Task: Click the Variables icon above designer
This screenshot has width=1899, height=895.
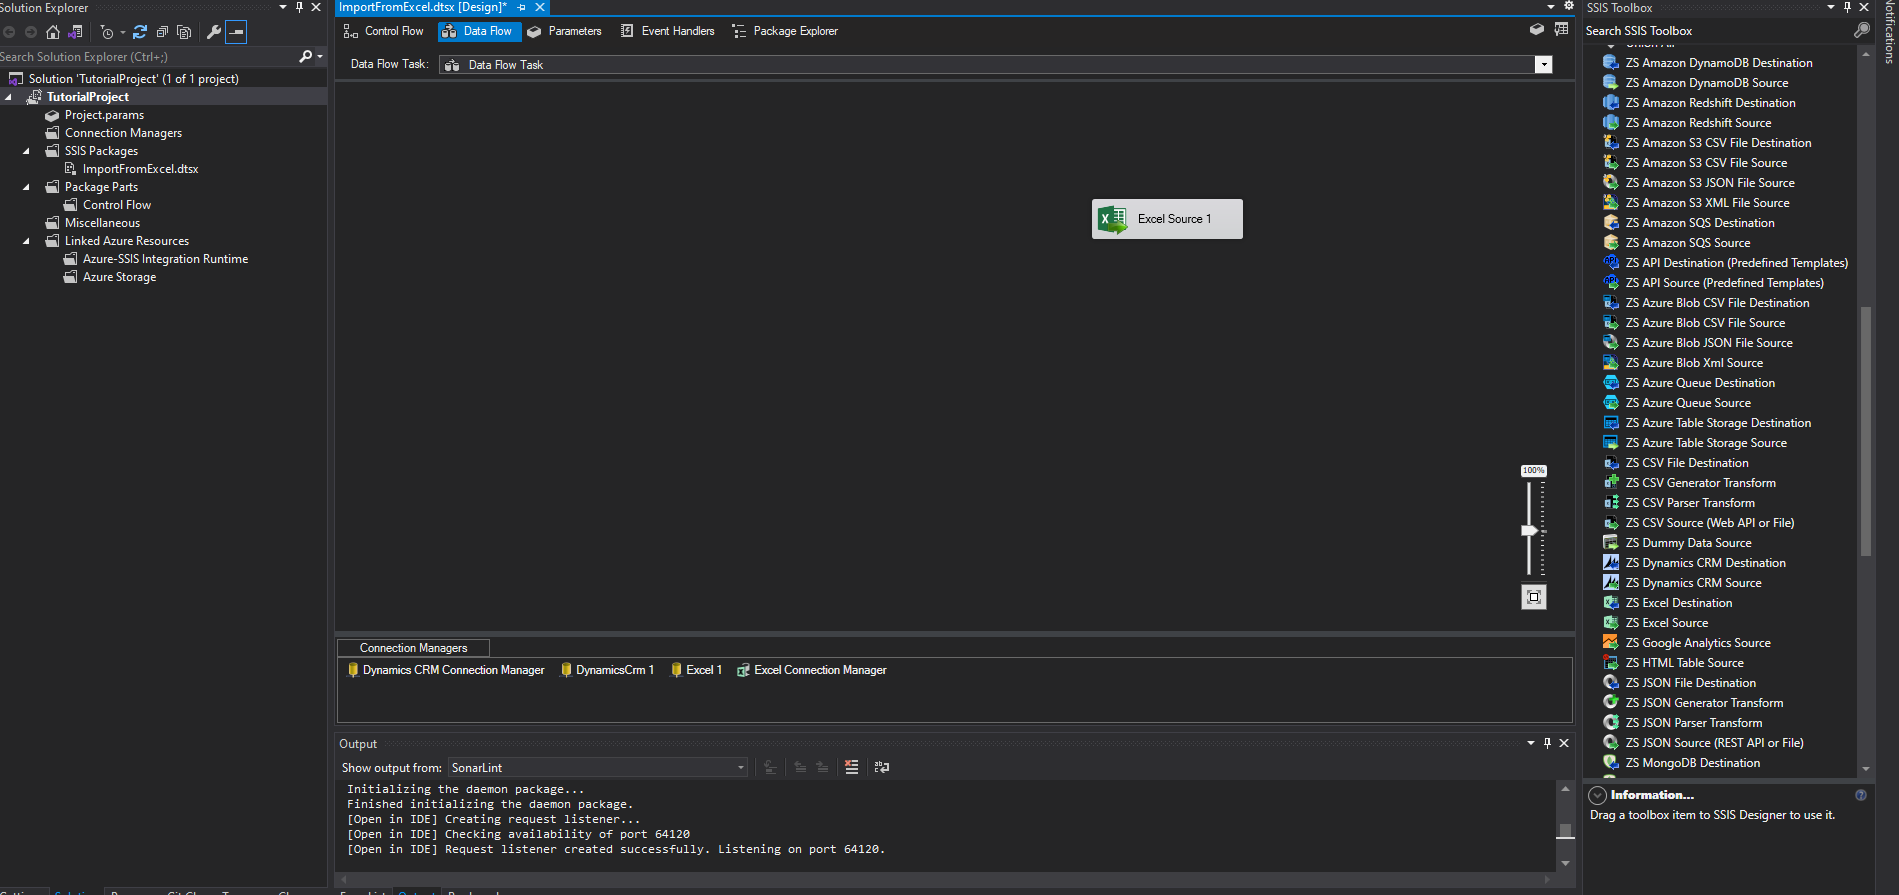Action: click(1561, 30)
